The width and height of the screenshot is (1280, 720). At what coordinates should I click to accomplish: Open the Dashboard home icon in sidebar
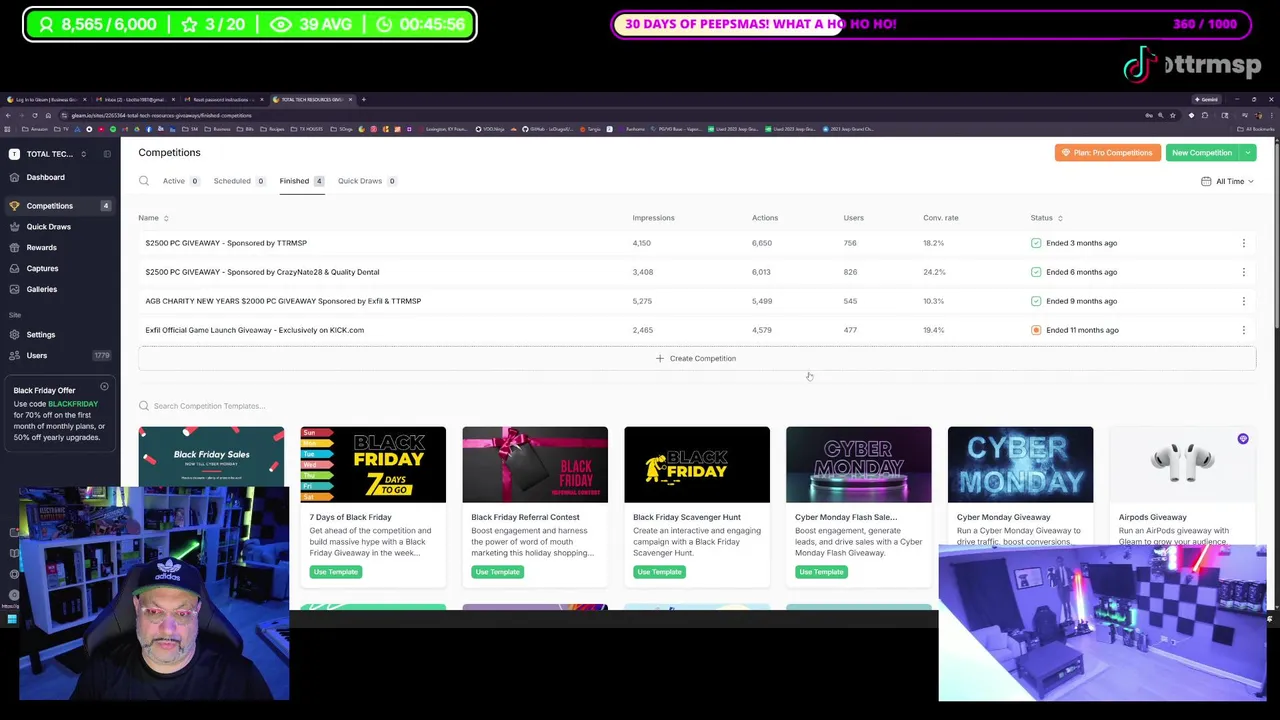(14, 177)
